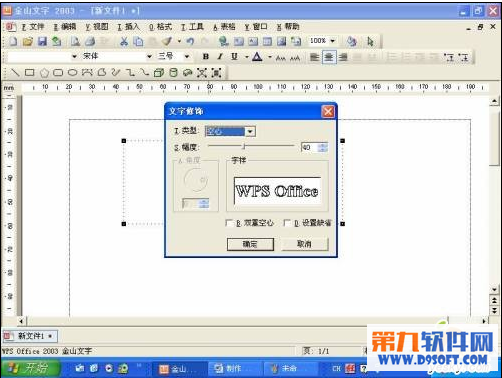Center align the text
This screenshot has height=378, width=502.
click(x=329, y=57)
